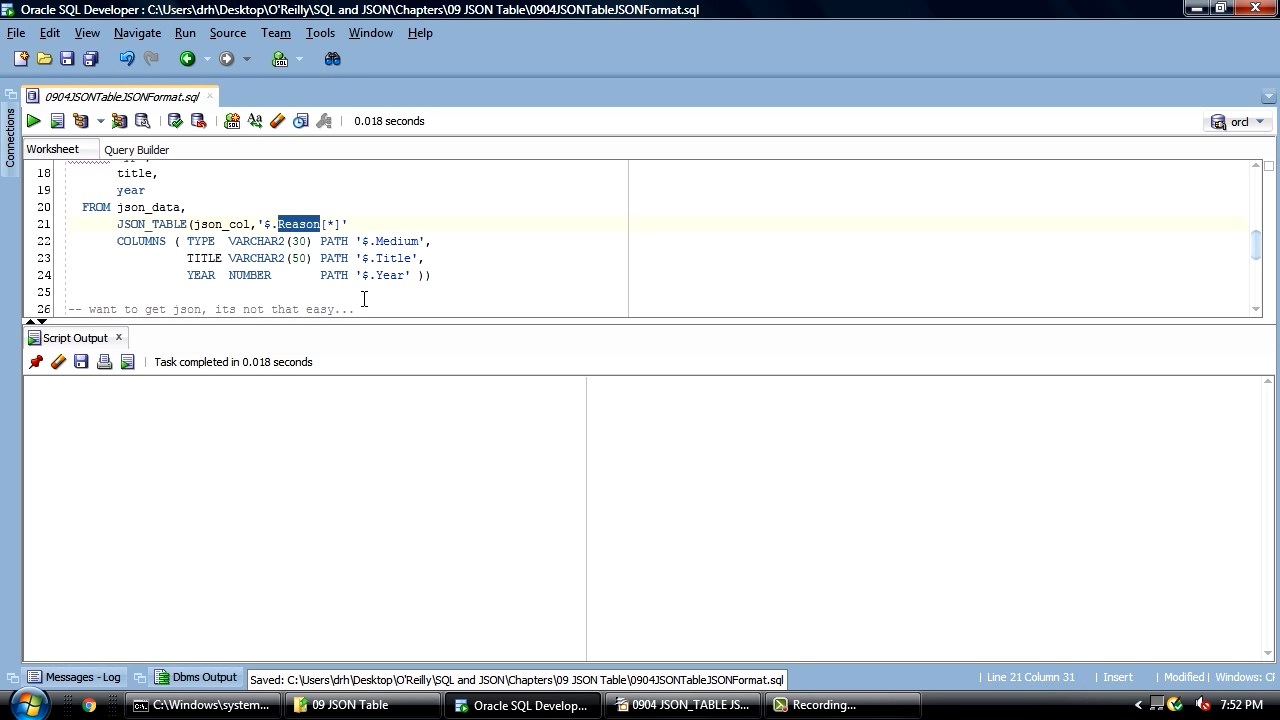Open the back navigation history dropdown arrow

pyautogui.click(x=207, y=59)
